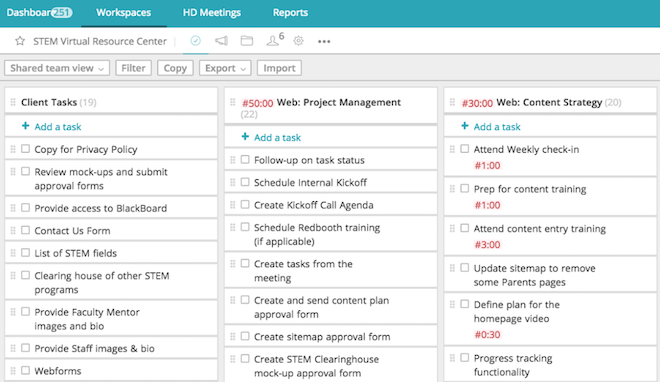Open the files folder icon
Viewport: 660px width, 382px height.
click(247, 41)
